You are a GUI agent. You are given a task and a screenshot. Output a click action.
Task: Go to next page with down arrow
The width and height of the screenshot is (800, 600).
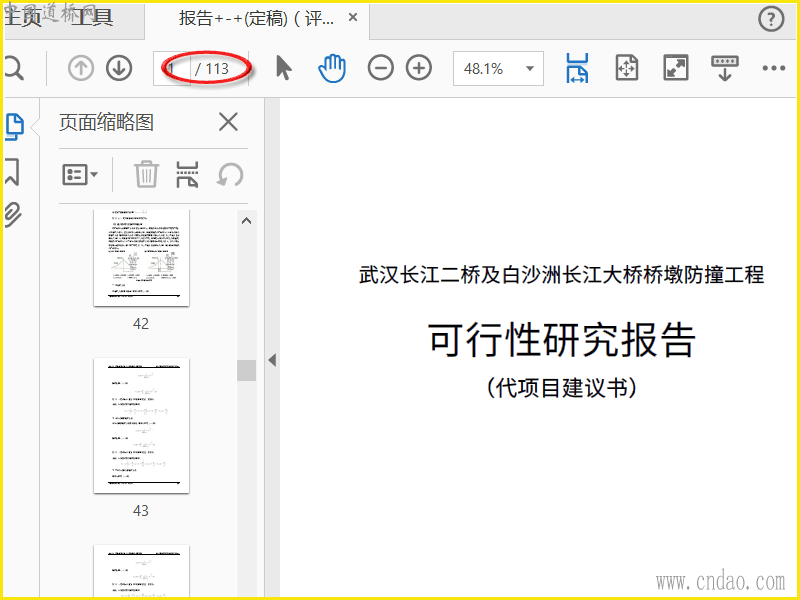tap(119, 68)
